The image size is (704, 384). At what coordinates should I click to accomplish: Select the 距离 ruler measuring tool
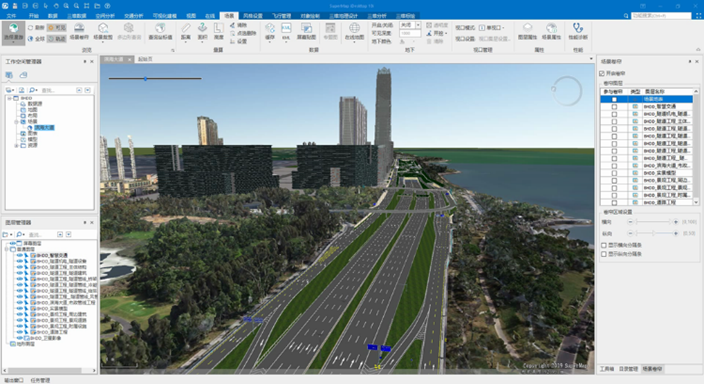pos(186,32)
